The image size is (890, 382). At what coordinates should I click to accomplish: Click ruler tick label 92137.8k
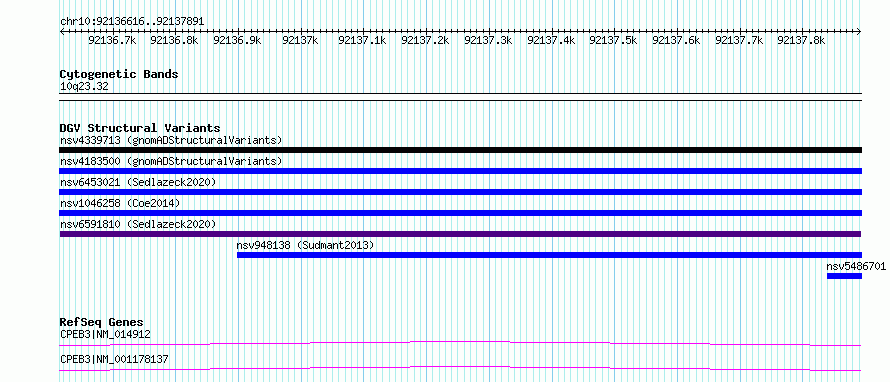pyautogui.click(x=801, y=40)
